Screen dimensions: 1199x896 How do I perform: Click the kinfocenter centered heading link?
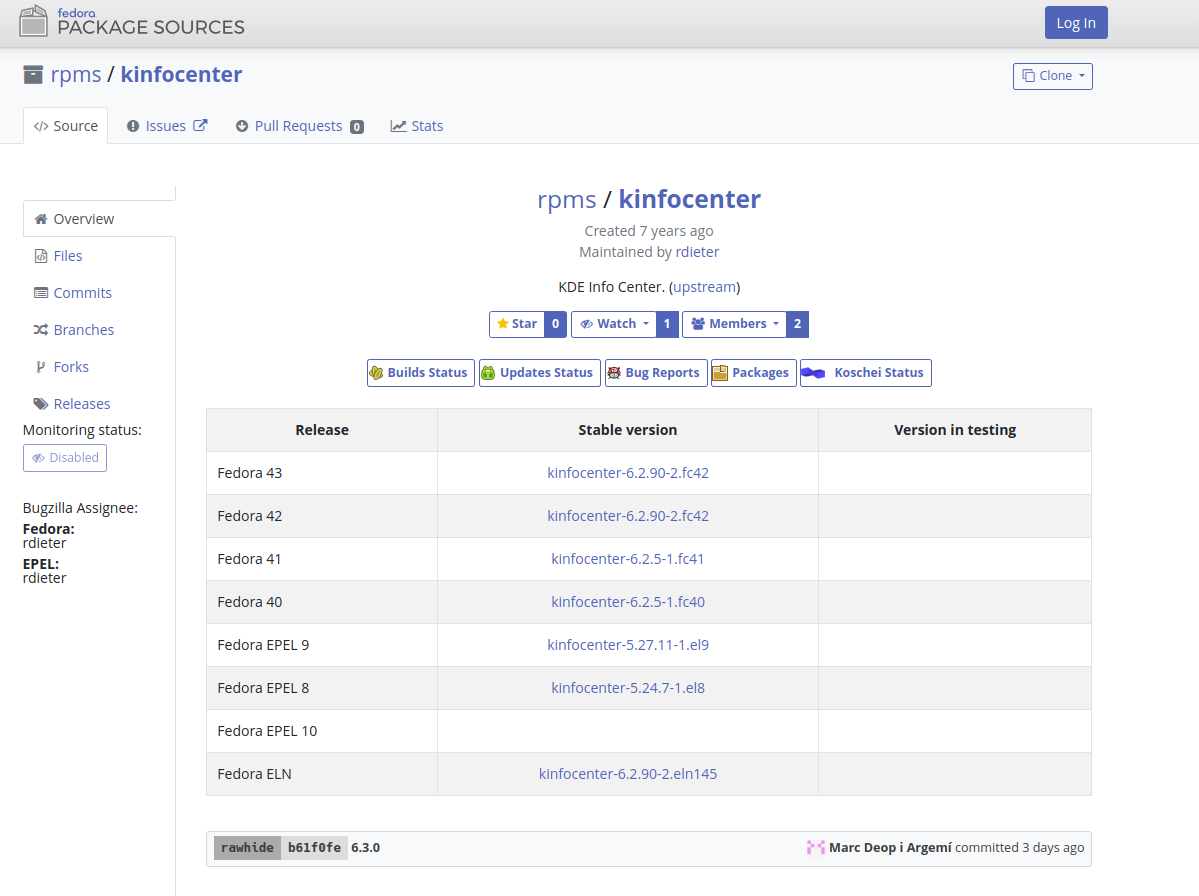[x=690, y=199]
